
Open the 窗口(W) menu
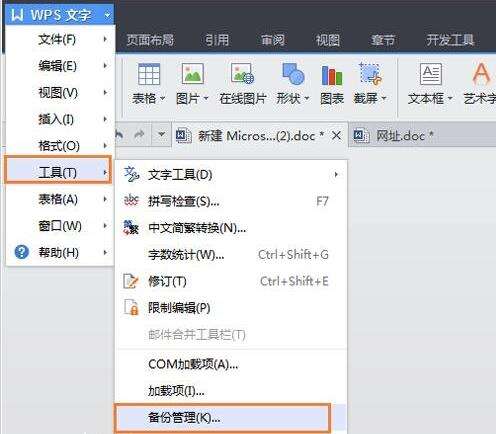coord(60,226)
